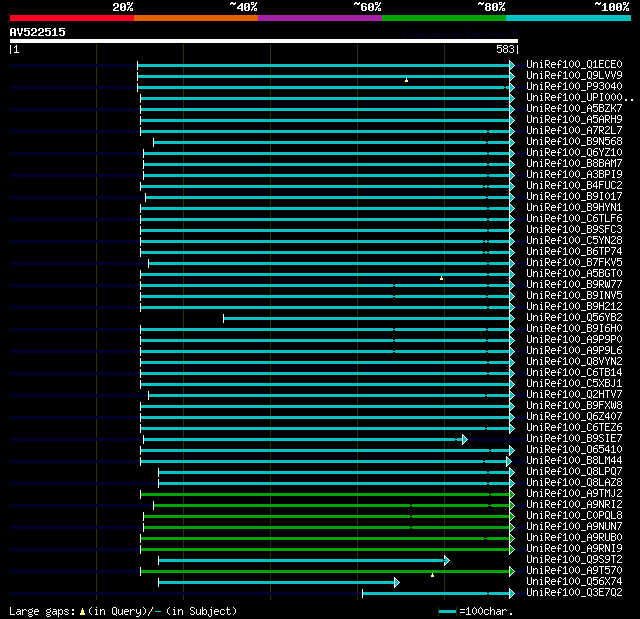Click the green ~80% identity legend segment
Image resolution: width=640 pixels, height=619 pixels.
[444, 18]
